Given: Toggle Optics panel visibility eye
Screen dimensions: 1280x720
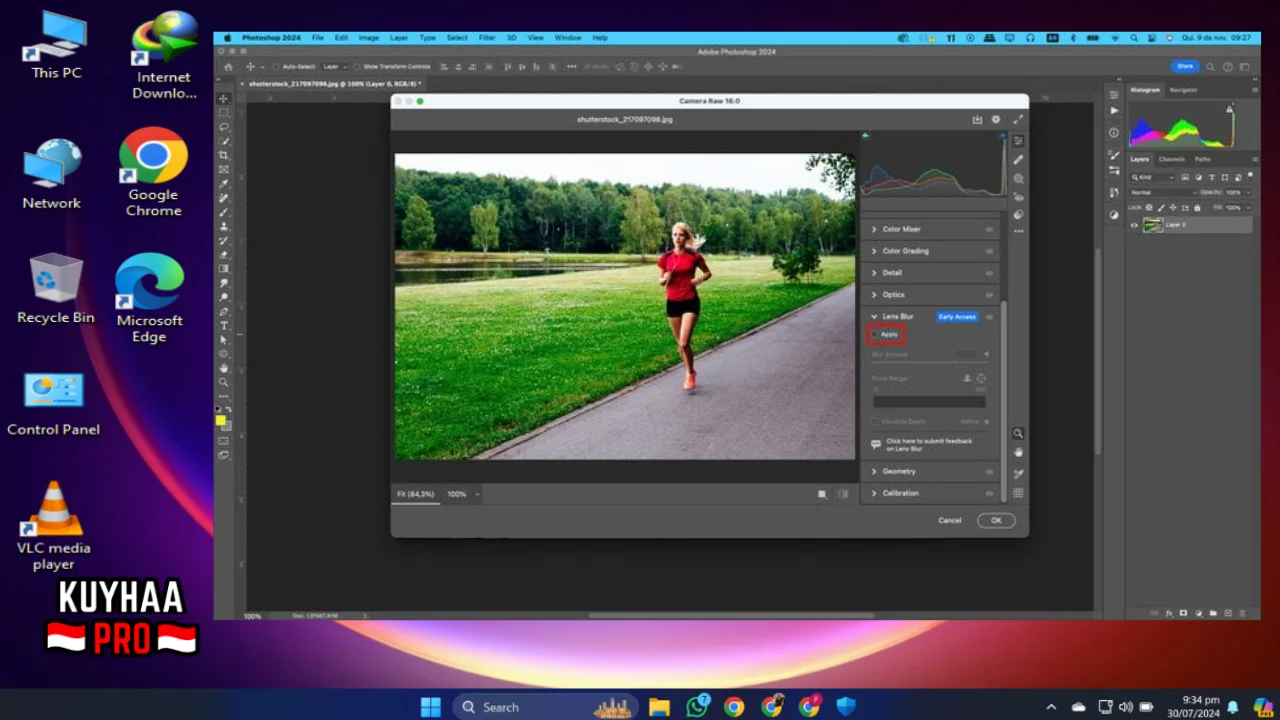Looking at the screenshot, I should coord(990,295).
